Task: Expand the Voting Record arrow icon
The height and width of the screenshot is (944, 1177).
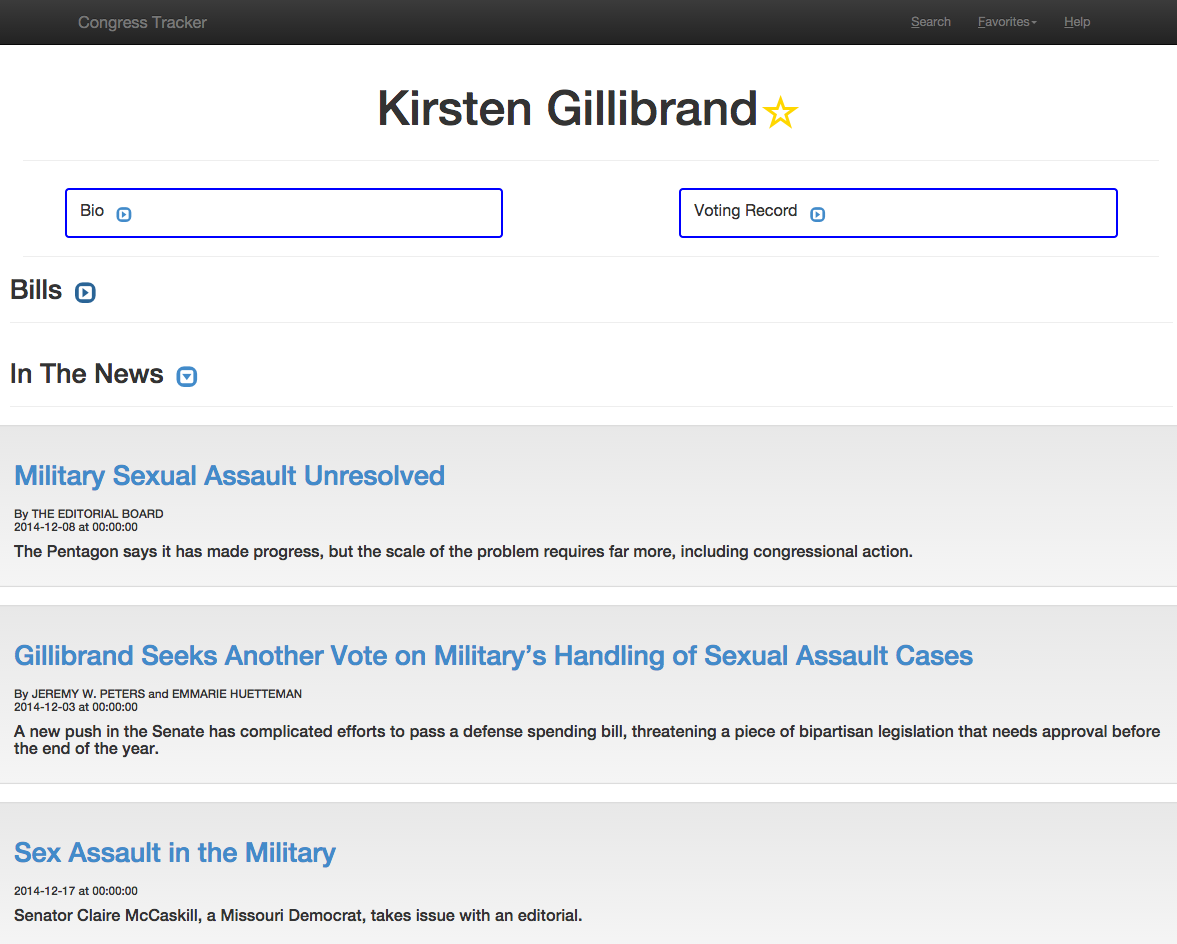Action: pos(817,215)
